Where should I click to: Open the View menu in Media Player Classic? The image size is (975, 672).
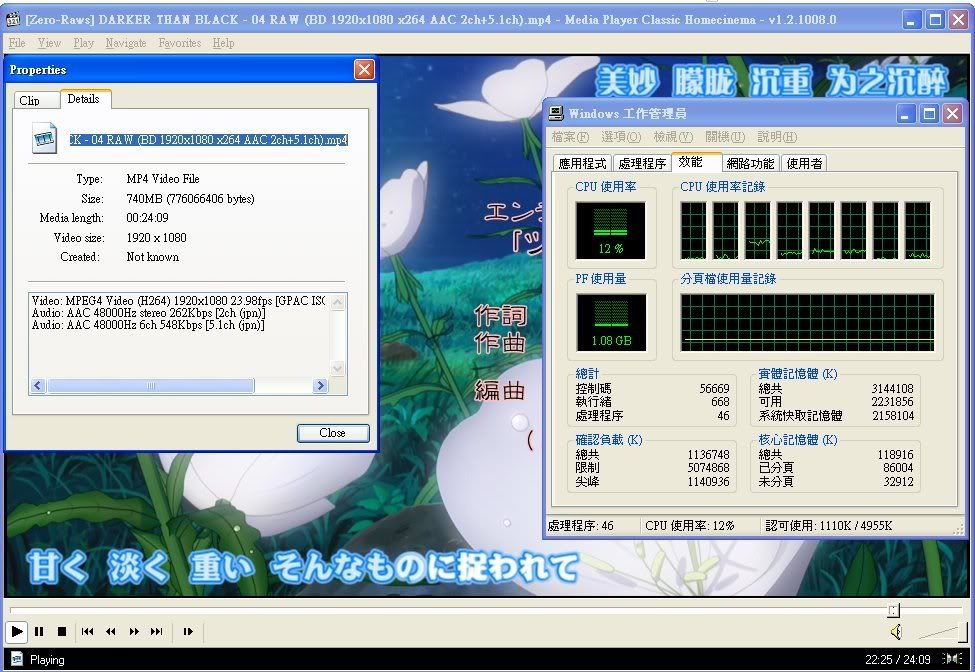tap(49, 43)
